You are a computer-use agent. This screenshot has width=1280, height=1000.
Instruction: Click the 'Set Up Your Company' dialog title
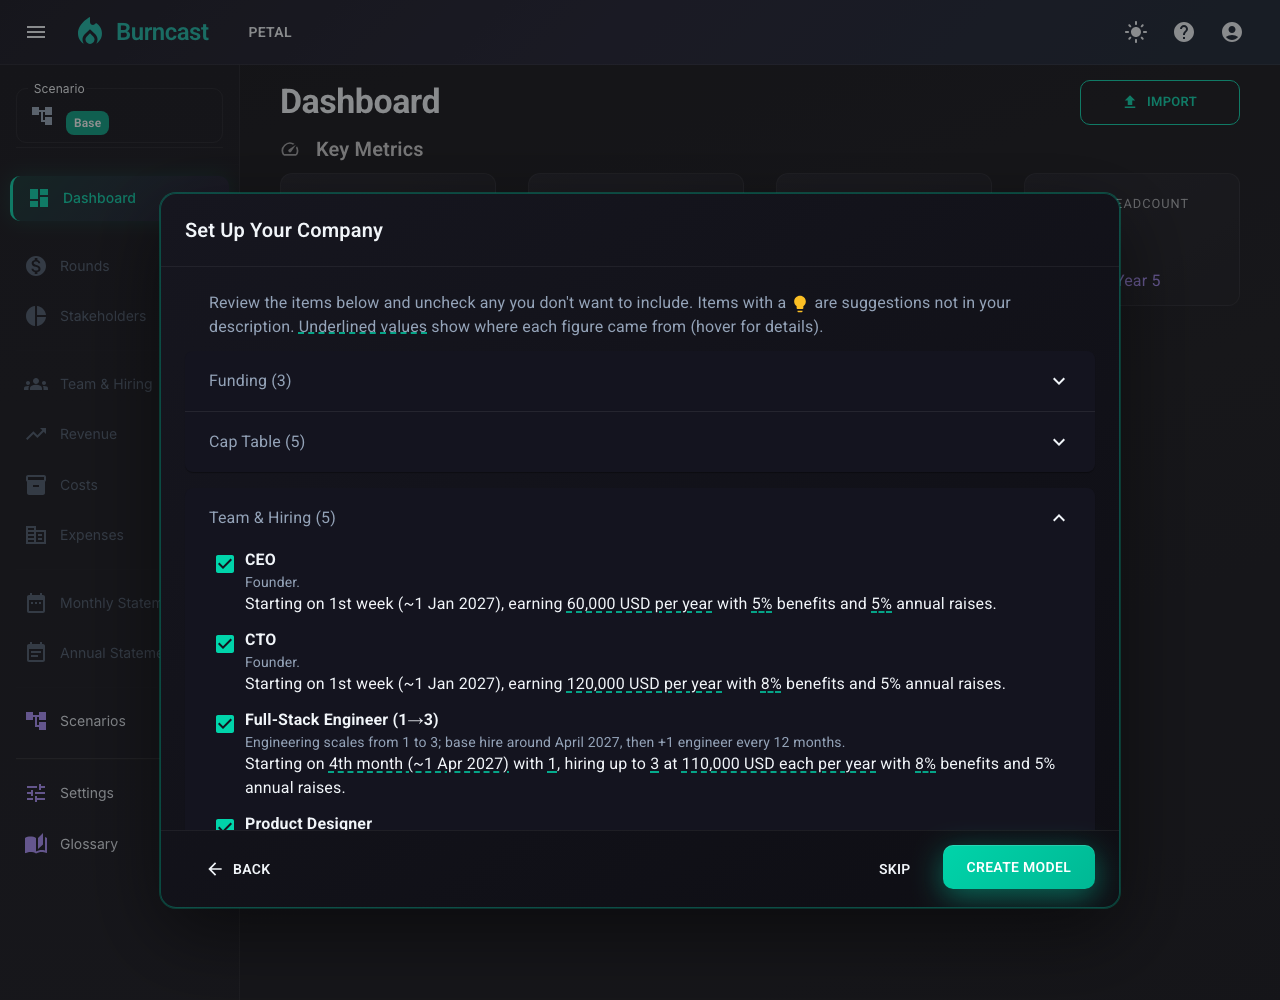(284, 230)
